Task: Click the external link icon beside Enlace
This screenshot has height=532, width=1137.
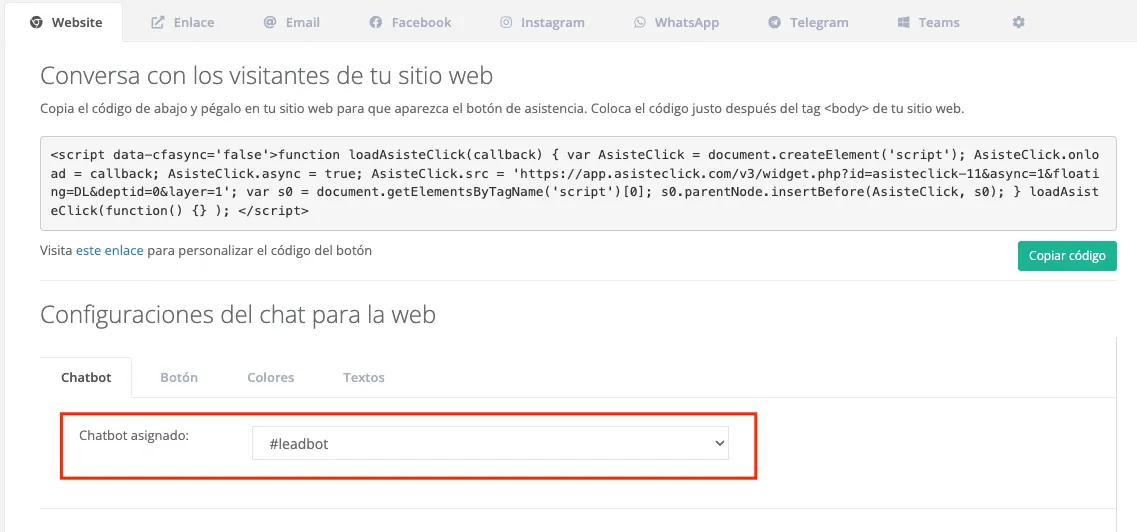Action: click(x=157, y=22)
